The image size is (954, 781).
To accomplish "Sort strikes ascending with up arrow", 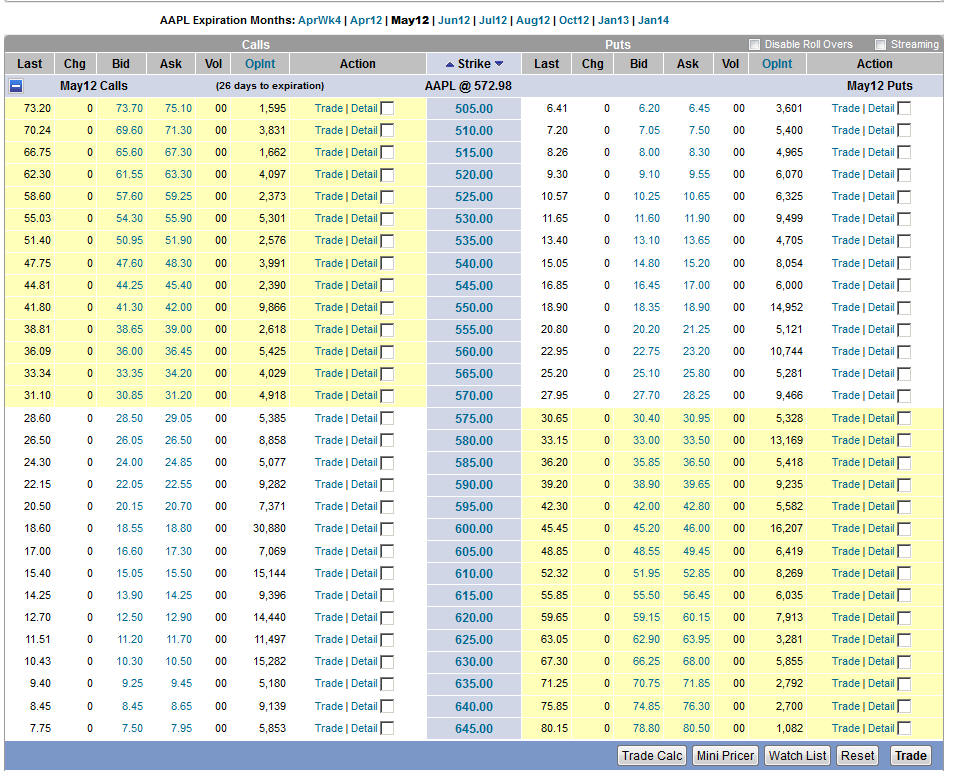I will pyautogui.click(x=450, y=64).
